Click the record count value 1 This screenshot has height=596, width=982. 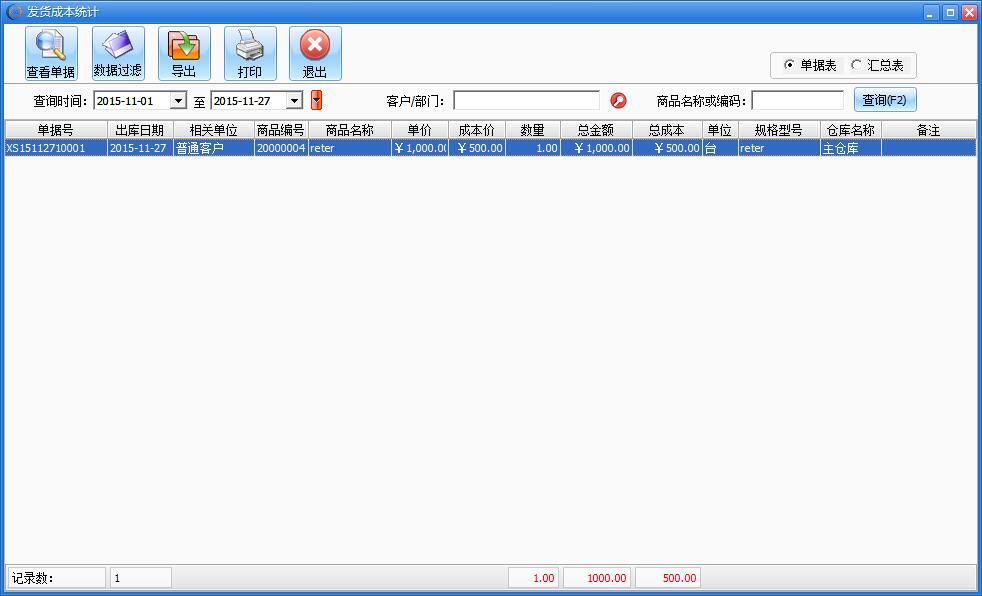(141, 578)
